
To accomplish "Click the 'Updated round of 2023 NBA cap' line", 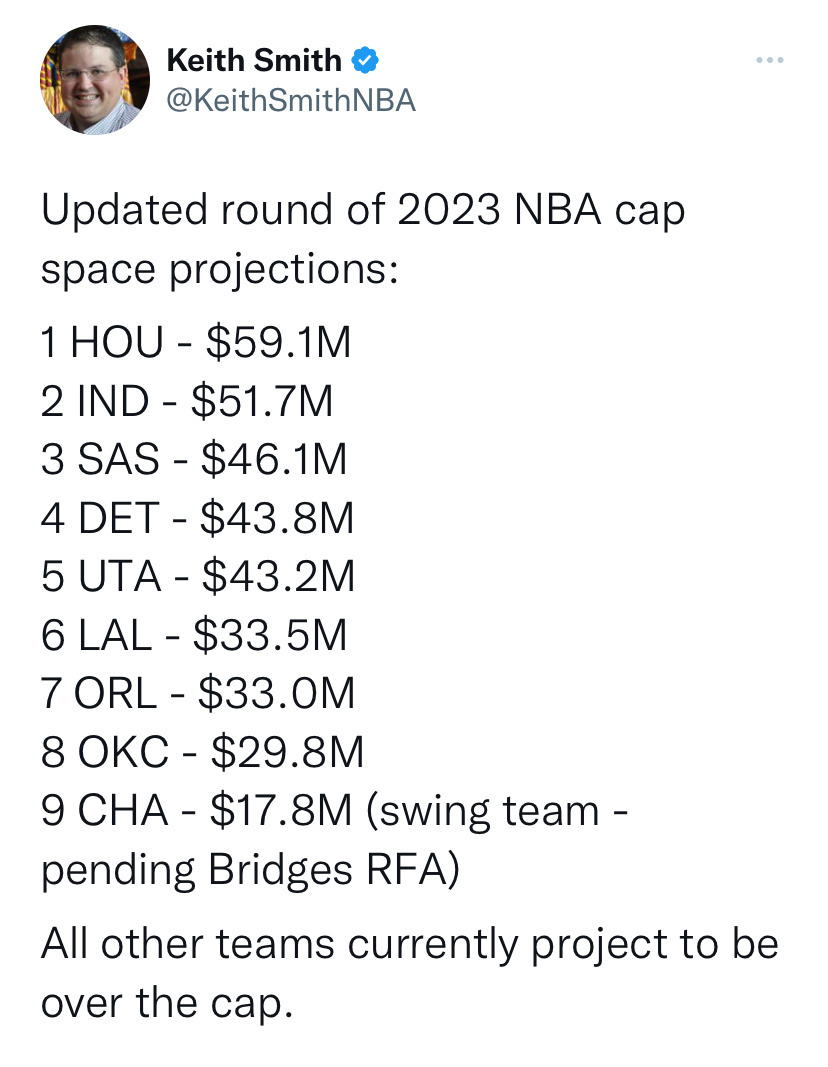I will 363,212.
